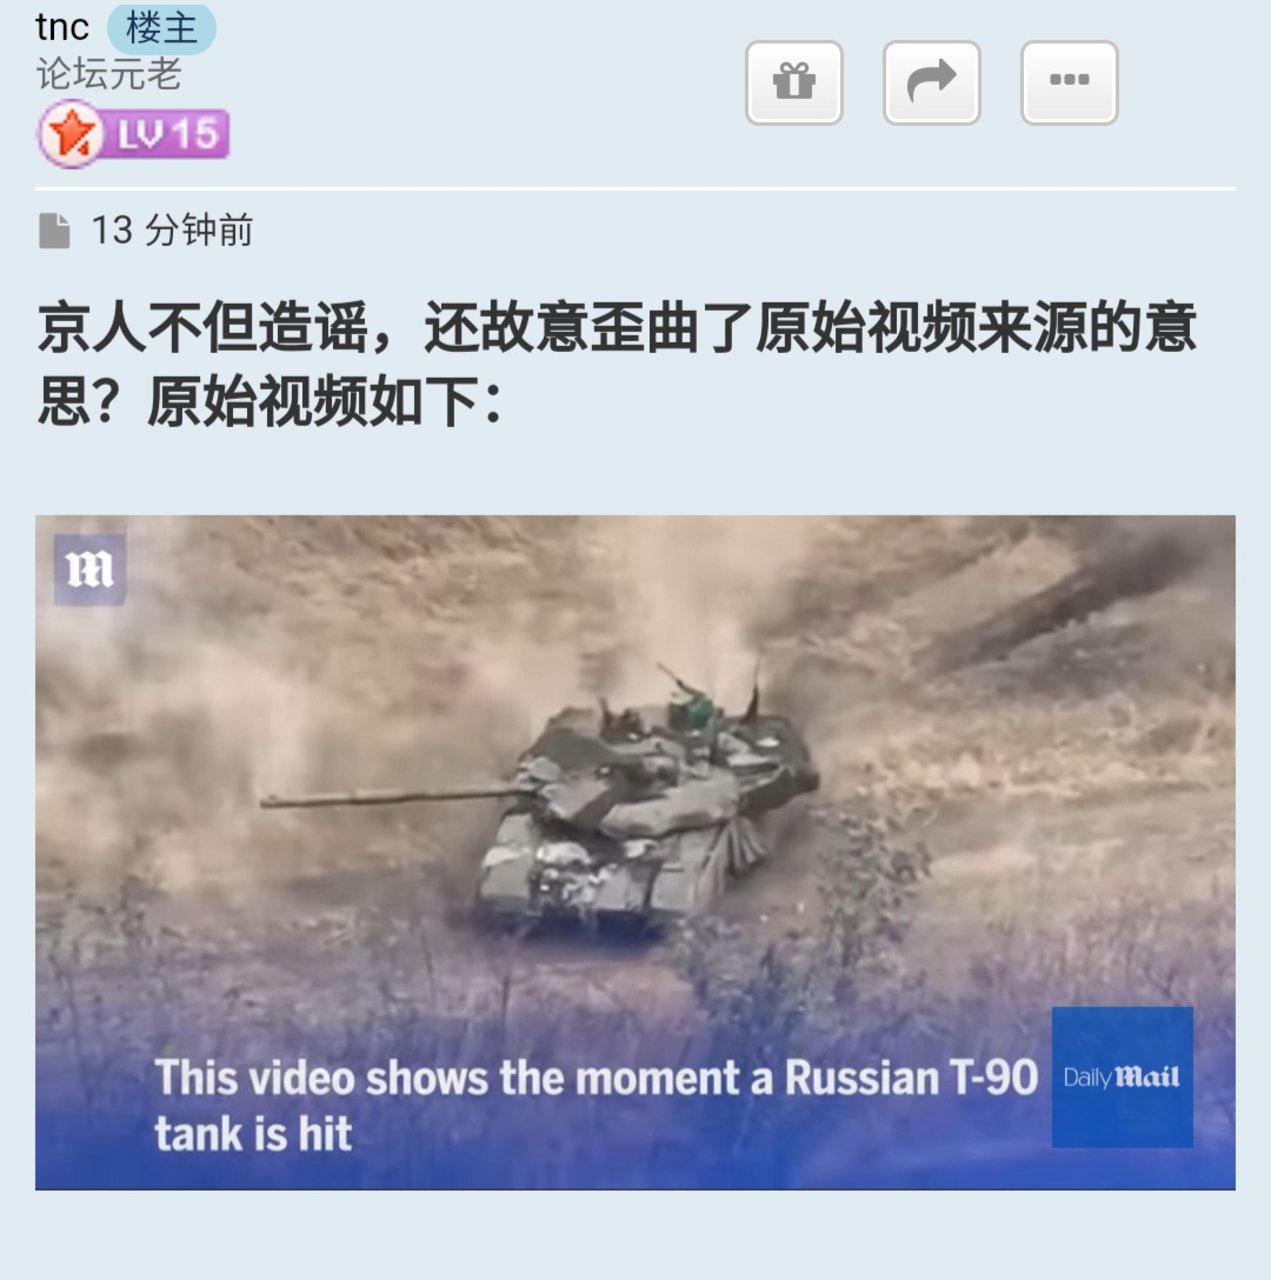Click the 'tank is hit' caption line
This screenshot has width=1271, height=1280.
(x=253, y=1134)
